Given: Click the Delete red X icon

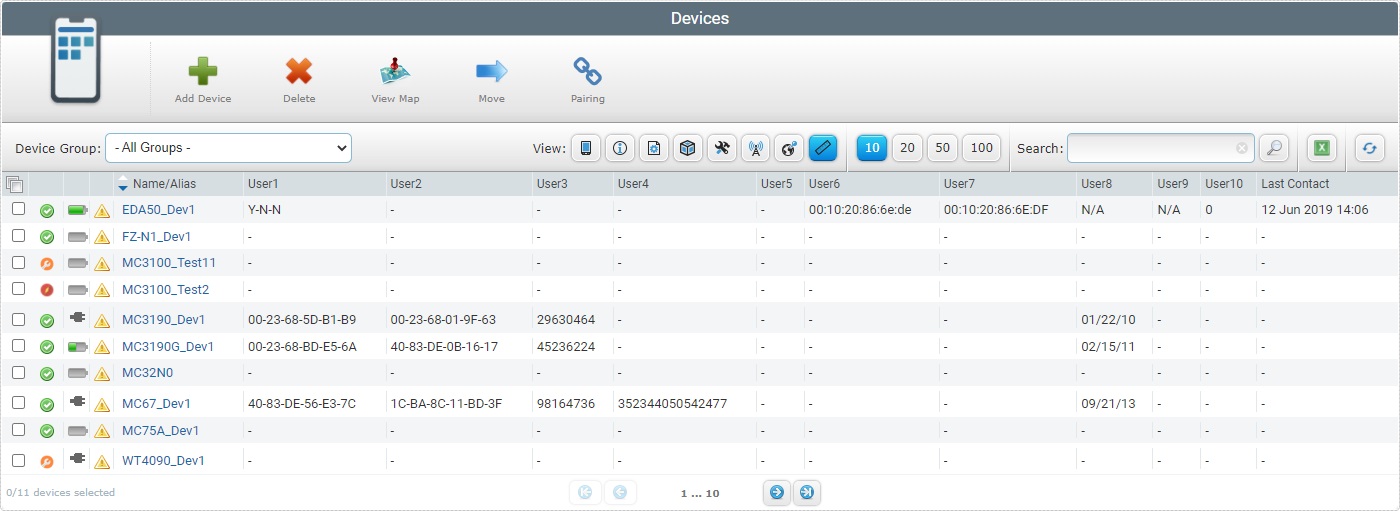Looking at the screenshot, I should (299, 71).
